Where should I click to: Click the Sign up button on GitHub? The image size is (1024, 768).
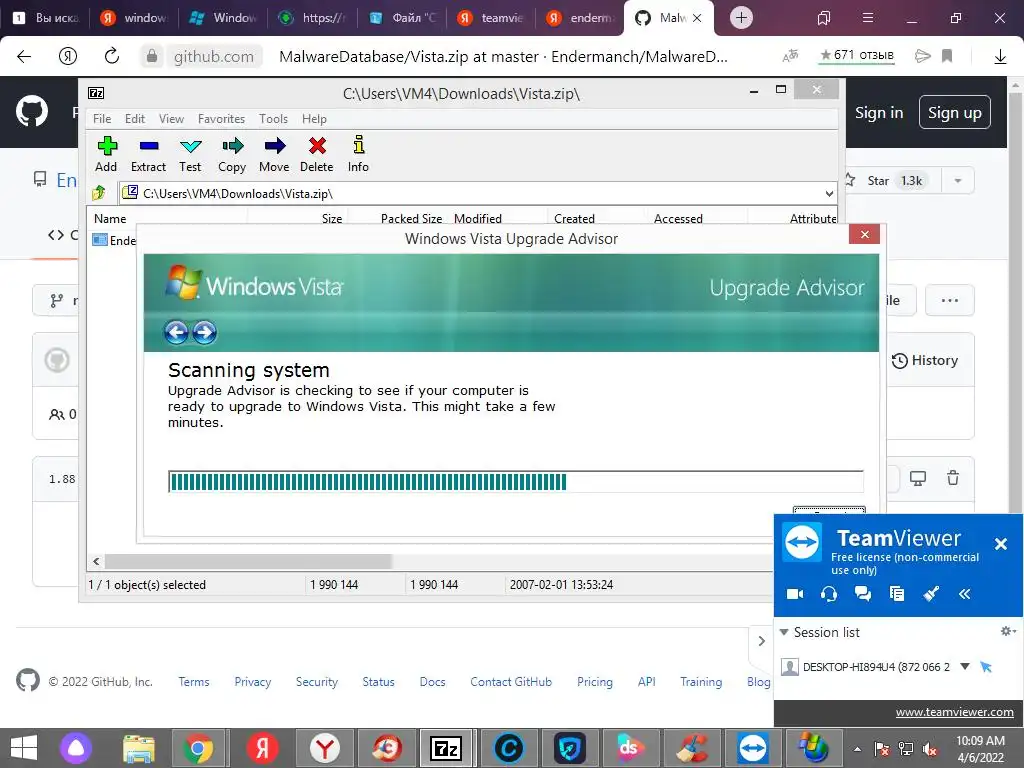(x=954, y=112)
